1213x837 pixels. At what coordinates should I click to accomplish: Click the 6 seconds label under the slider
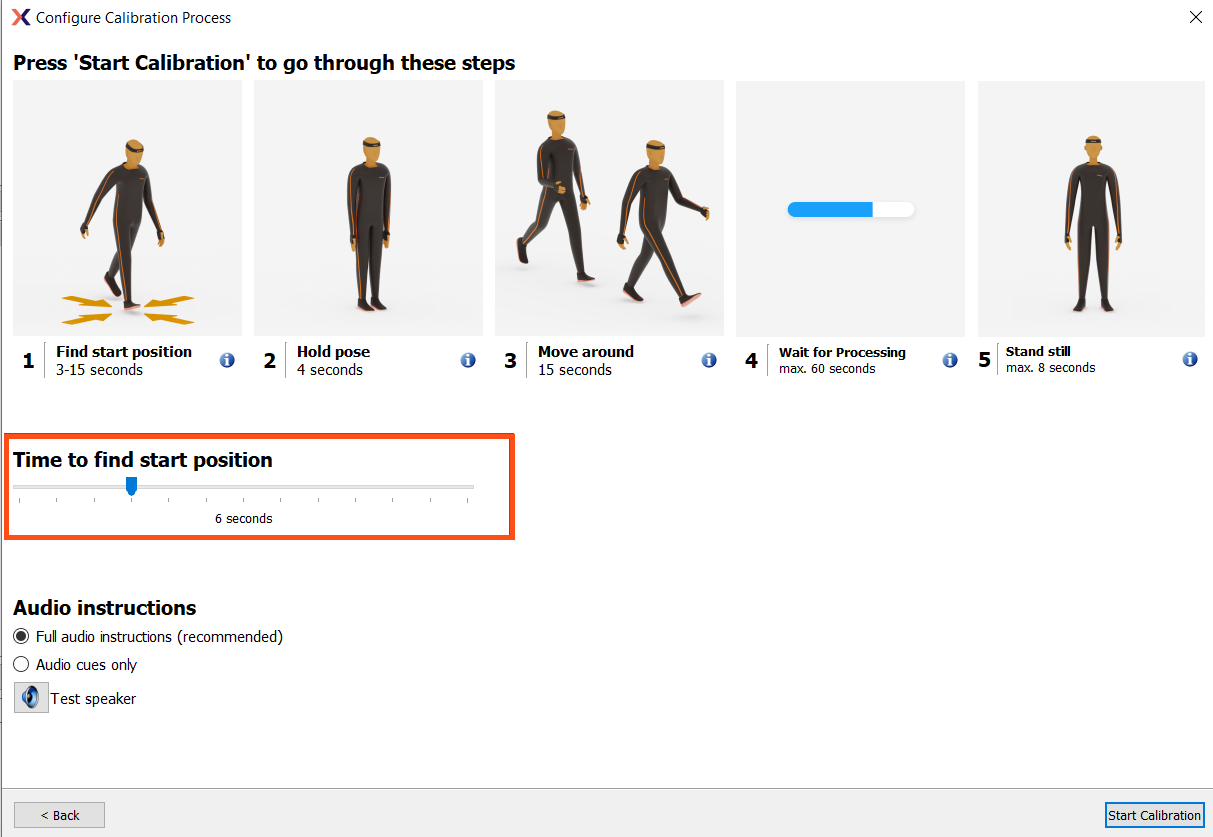(243, 518)
